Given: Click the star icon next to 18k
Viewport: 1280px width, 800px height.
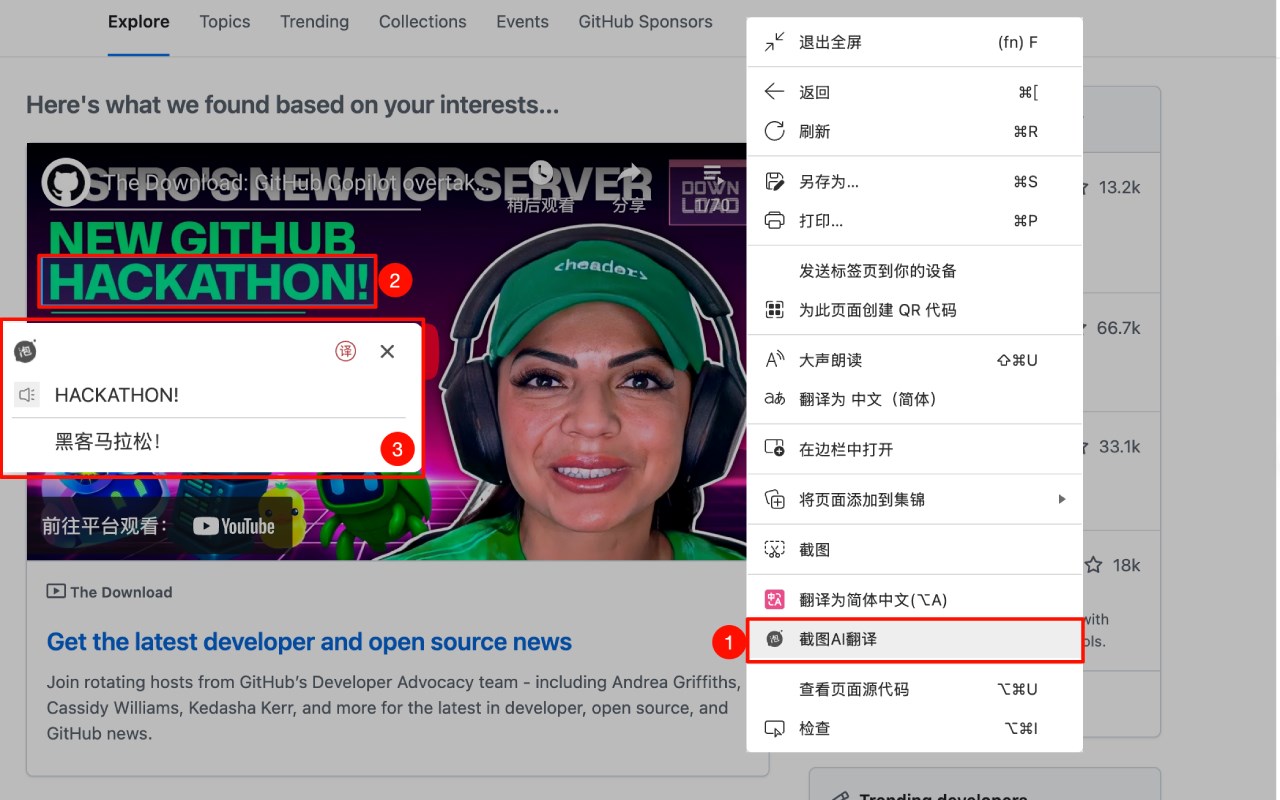Looking at the screenshot, I should [1094, 565].
